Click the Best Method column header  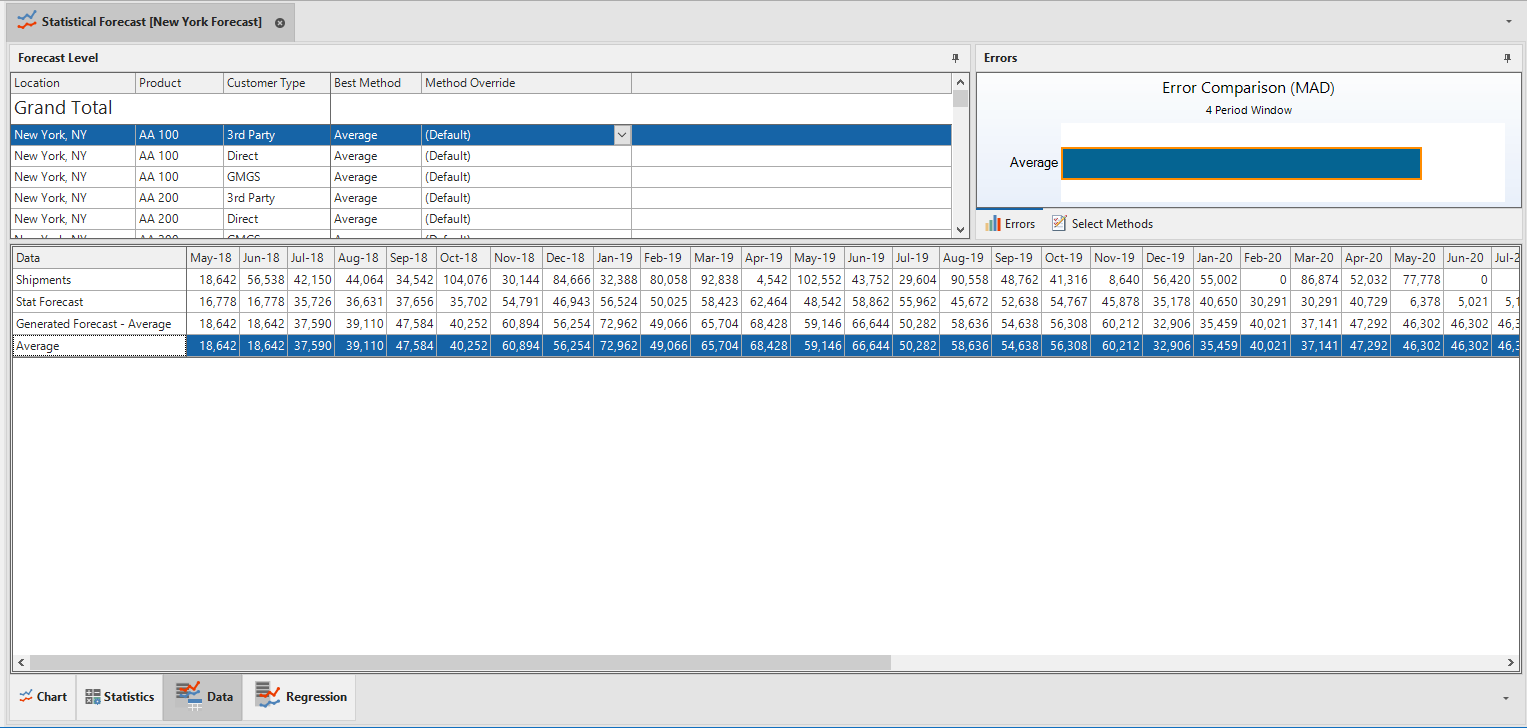(x=376, y=83)
